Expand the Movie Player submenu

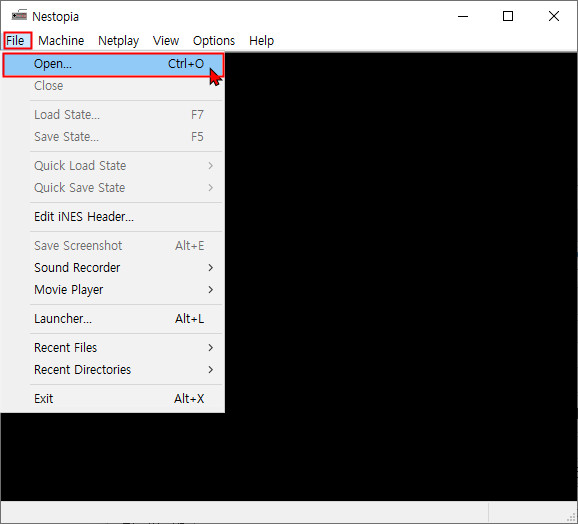[x=113, y=290]
